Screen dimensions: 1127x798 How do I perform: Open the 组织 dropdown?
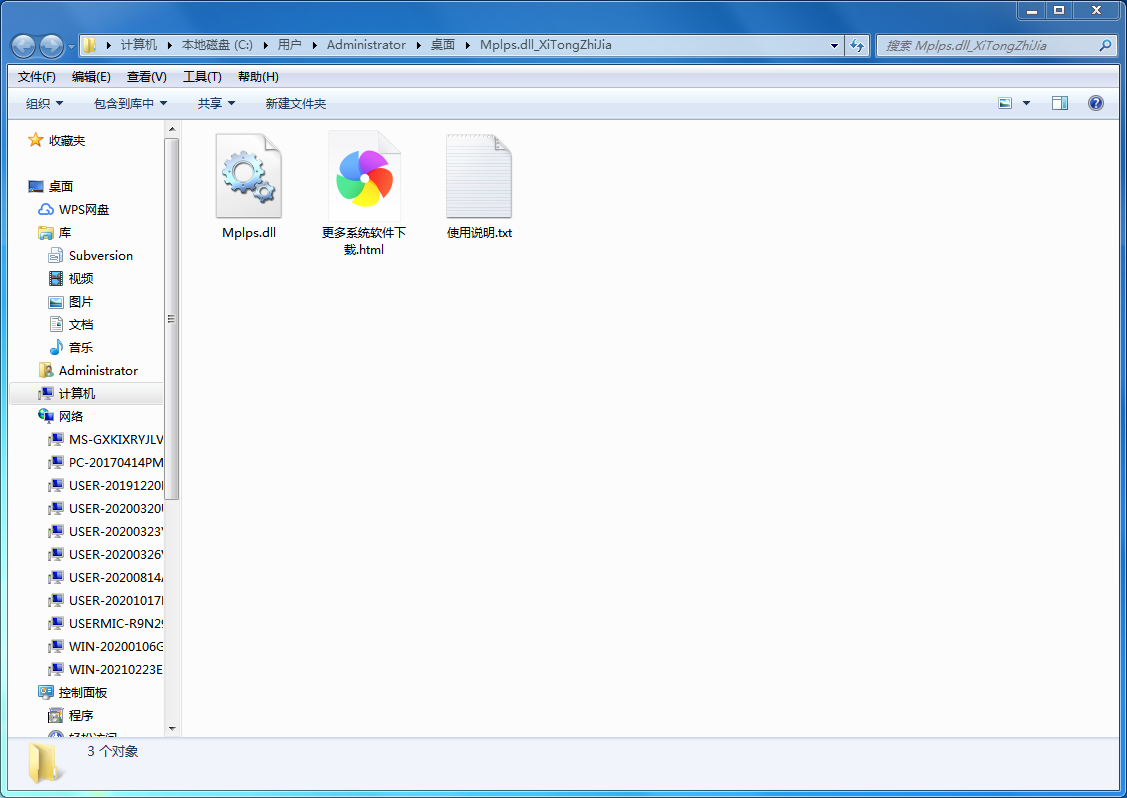(x=45, y=104)
